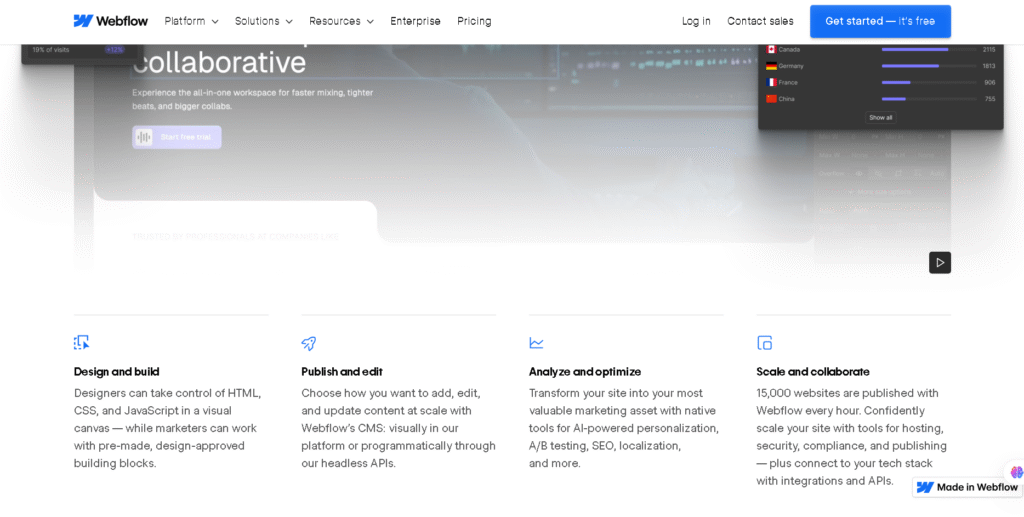Open the Pricing page
This screenshot has width=1024, height=517.
point(474,21)
